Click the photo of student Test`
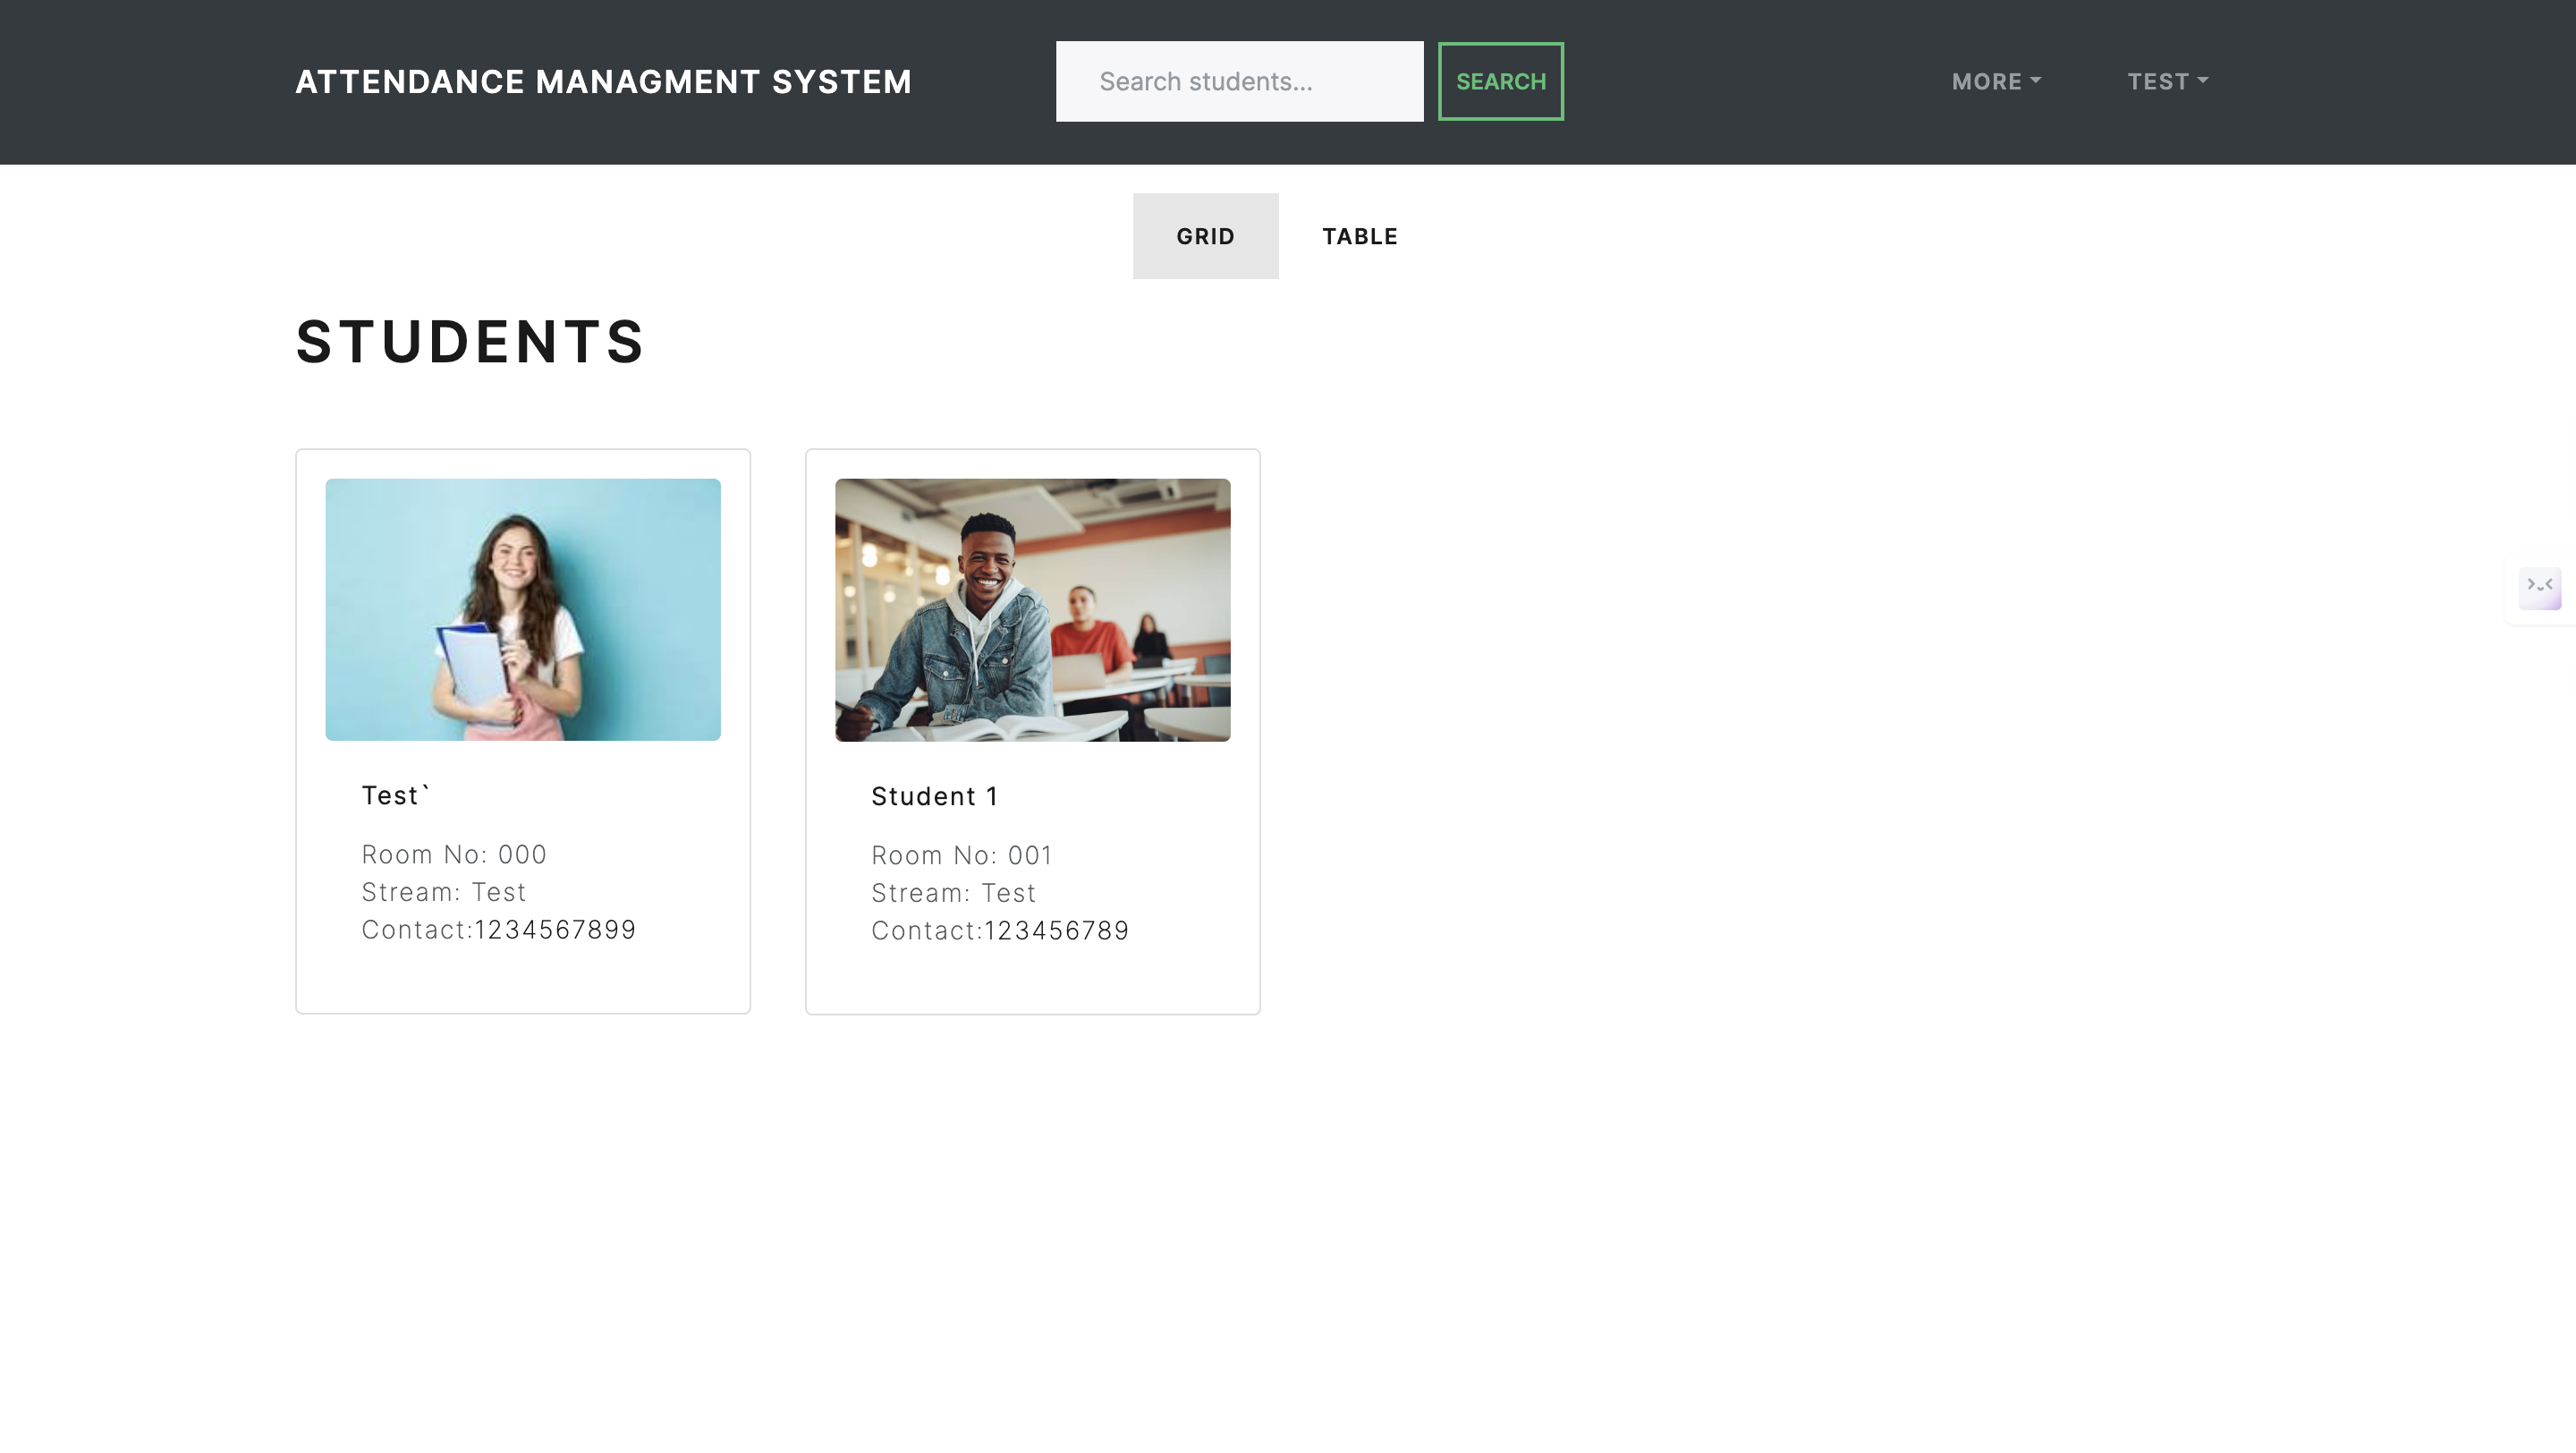Screen dimensions: 2576x1453 point(522,610)
